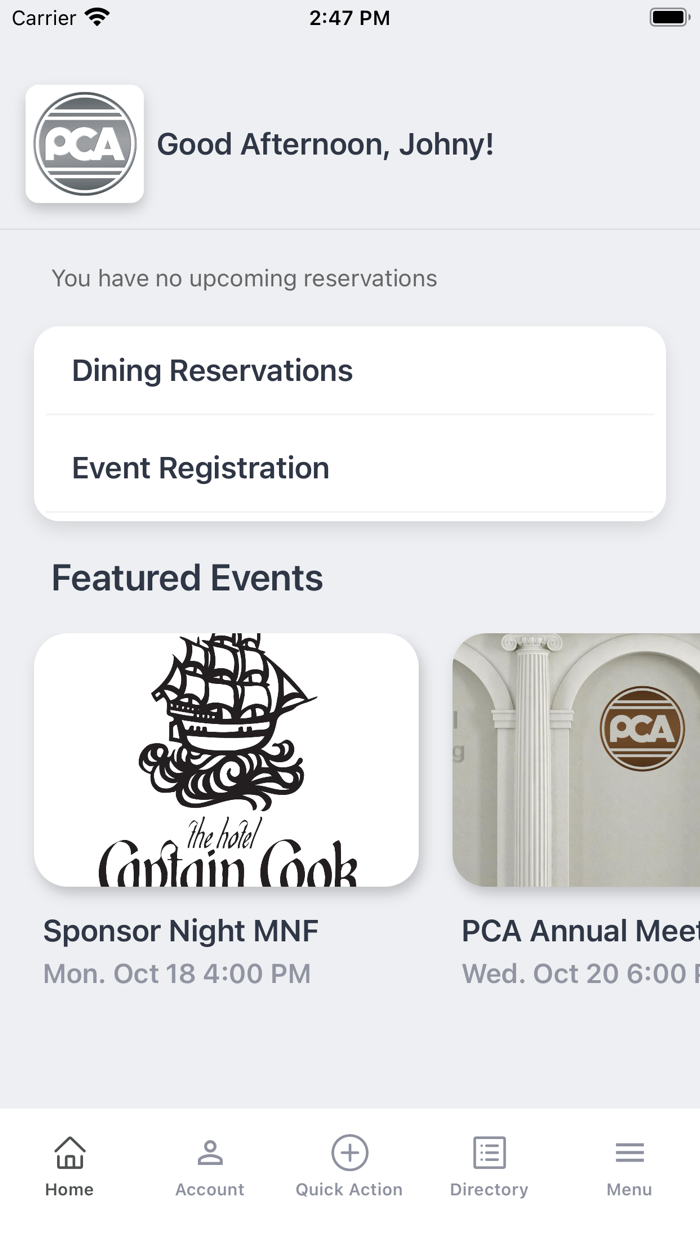The height and width of the screenshot is (1244, 700).
Task: Tap the Featured Events heading
Action: click(187, 578)
